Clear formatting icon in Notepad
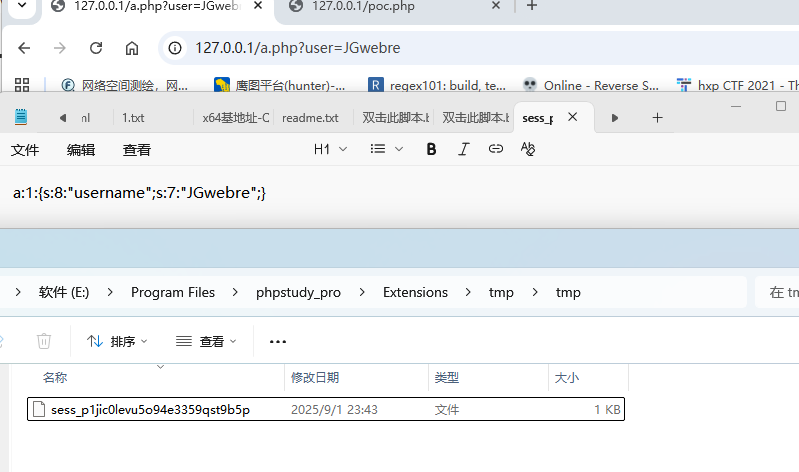This screenshot has height=472, width=799. coord(527,149)
